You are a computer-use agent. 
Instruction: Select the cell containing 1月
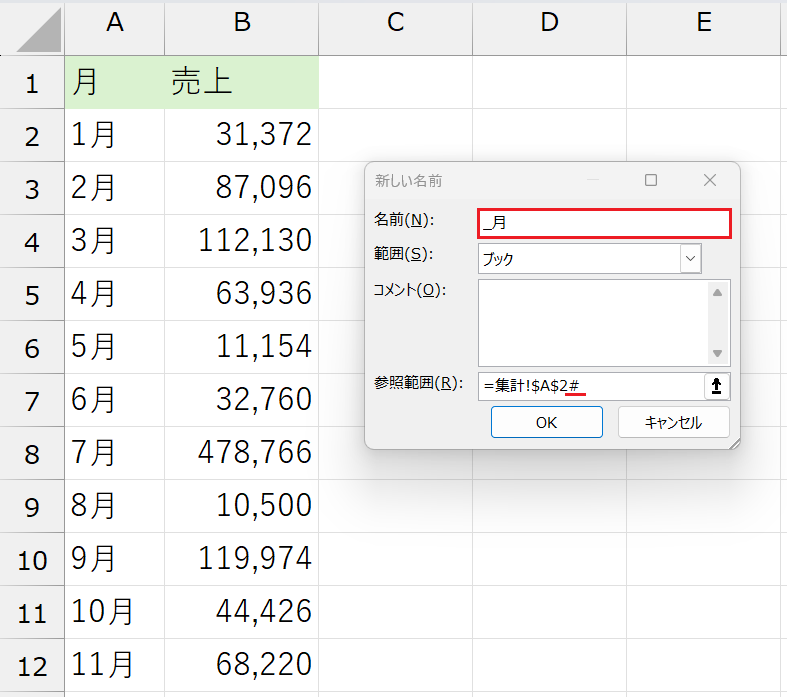point(114,135)
